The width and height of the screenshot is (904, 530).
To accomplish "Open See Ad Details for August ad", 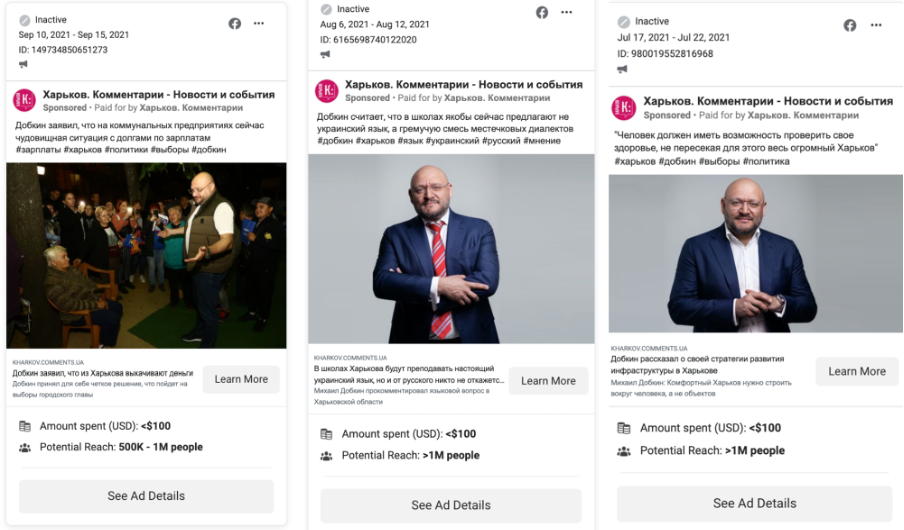I will pyautogui.click(x=451, y=505).
